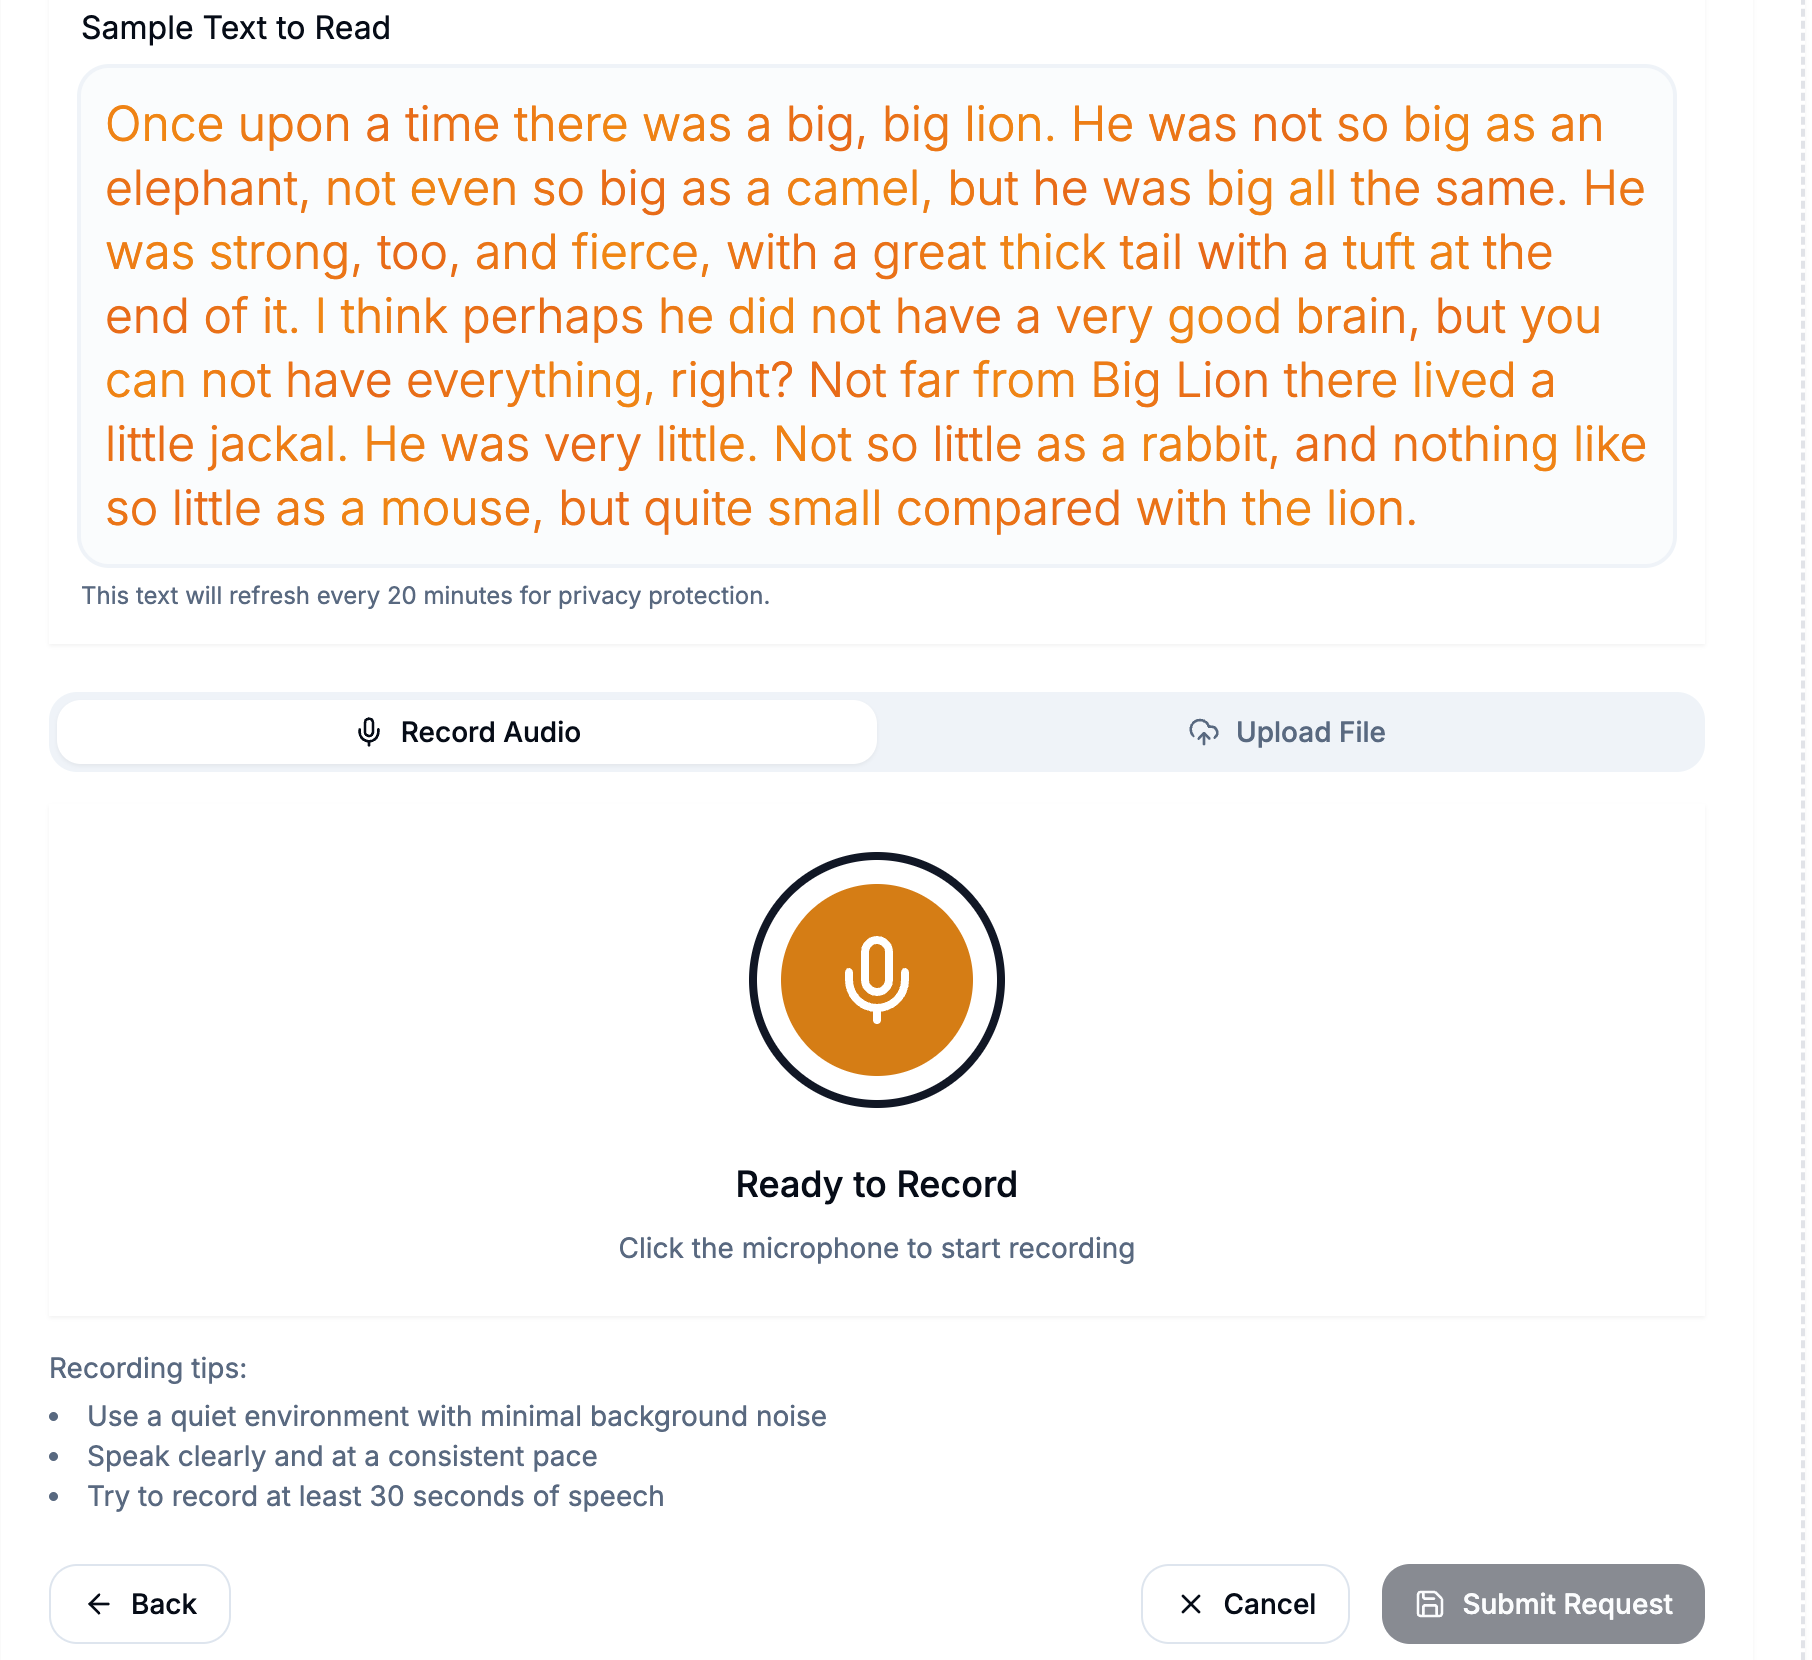Switch to the Record Audio tab
Viewport: 1812px width, 1660px height.
click(x=468, y=732)
